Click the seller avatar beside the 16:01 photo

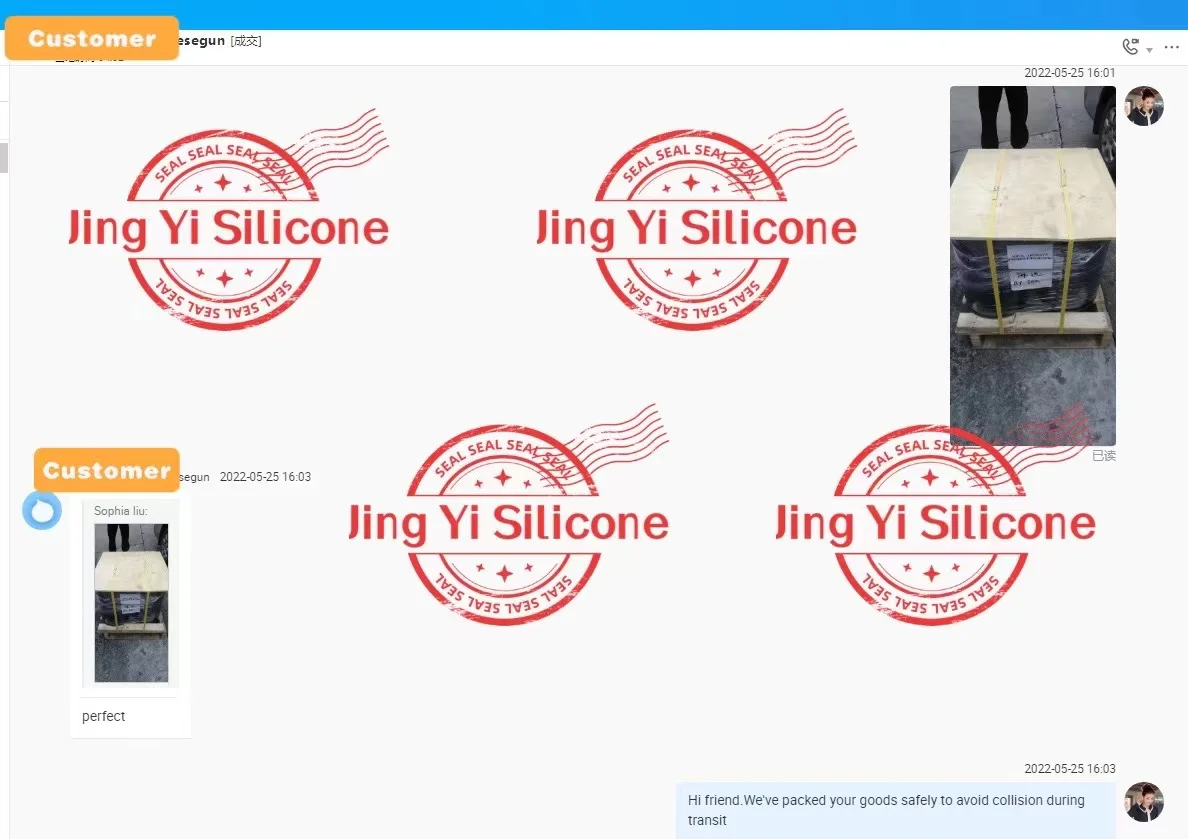click(x=1143, y=105)
